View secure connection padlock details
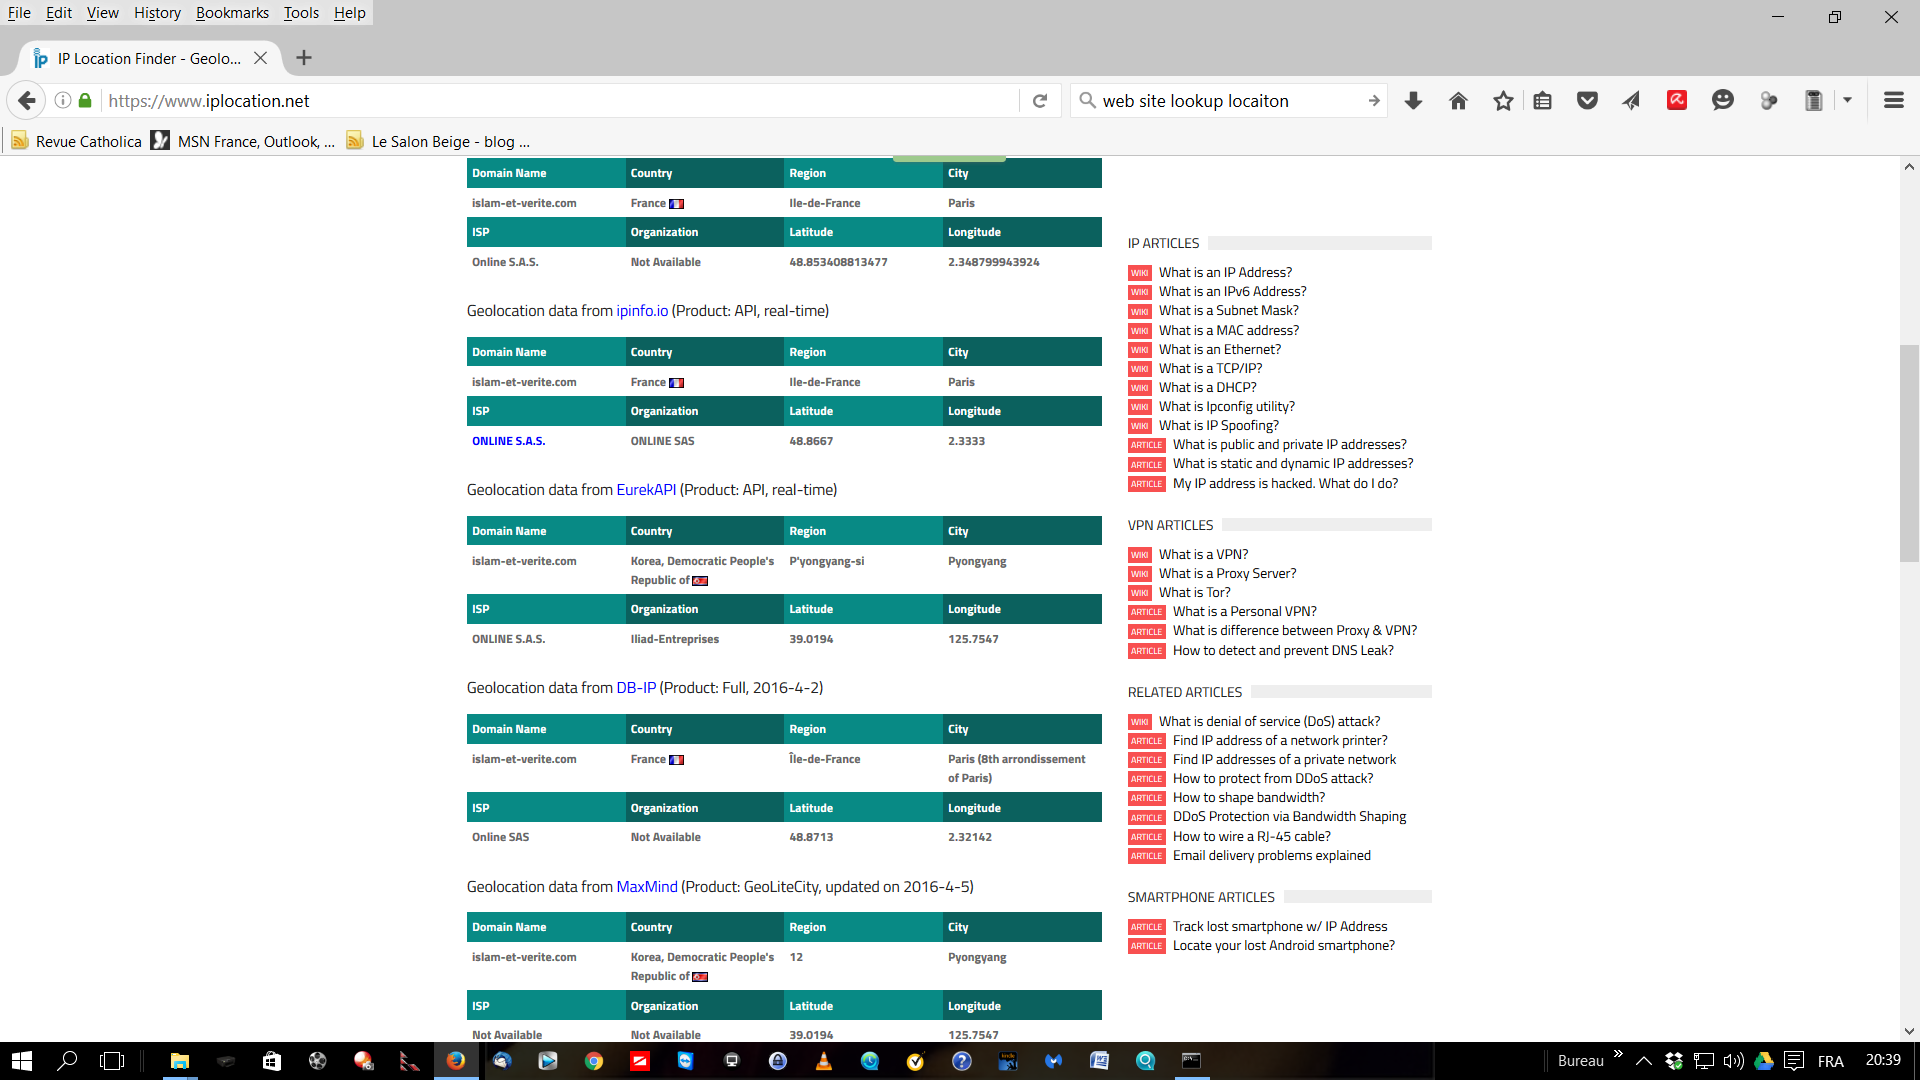 pyautogui.click(x=85, y=101)
